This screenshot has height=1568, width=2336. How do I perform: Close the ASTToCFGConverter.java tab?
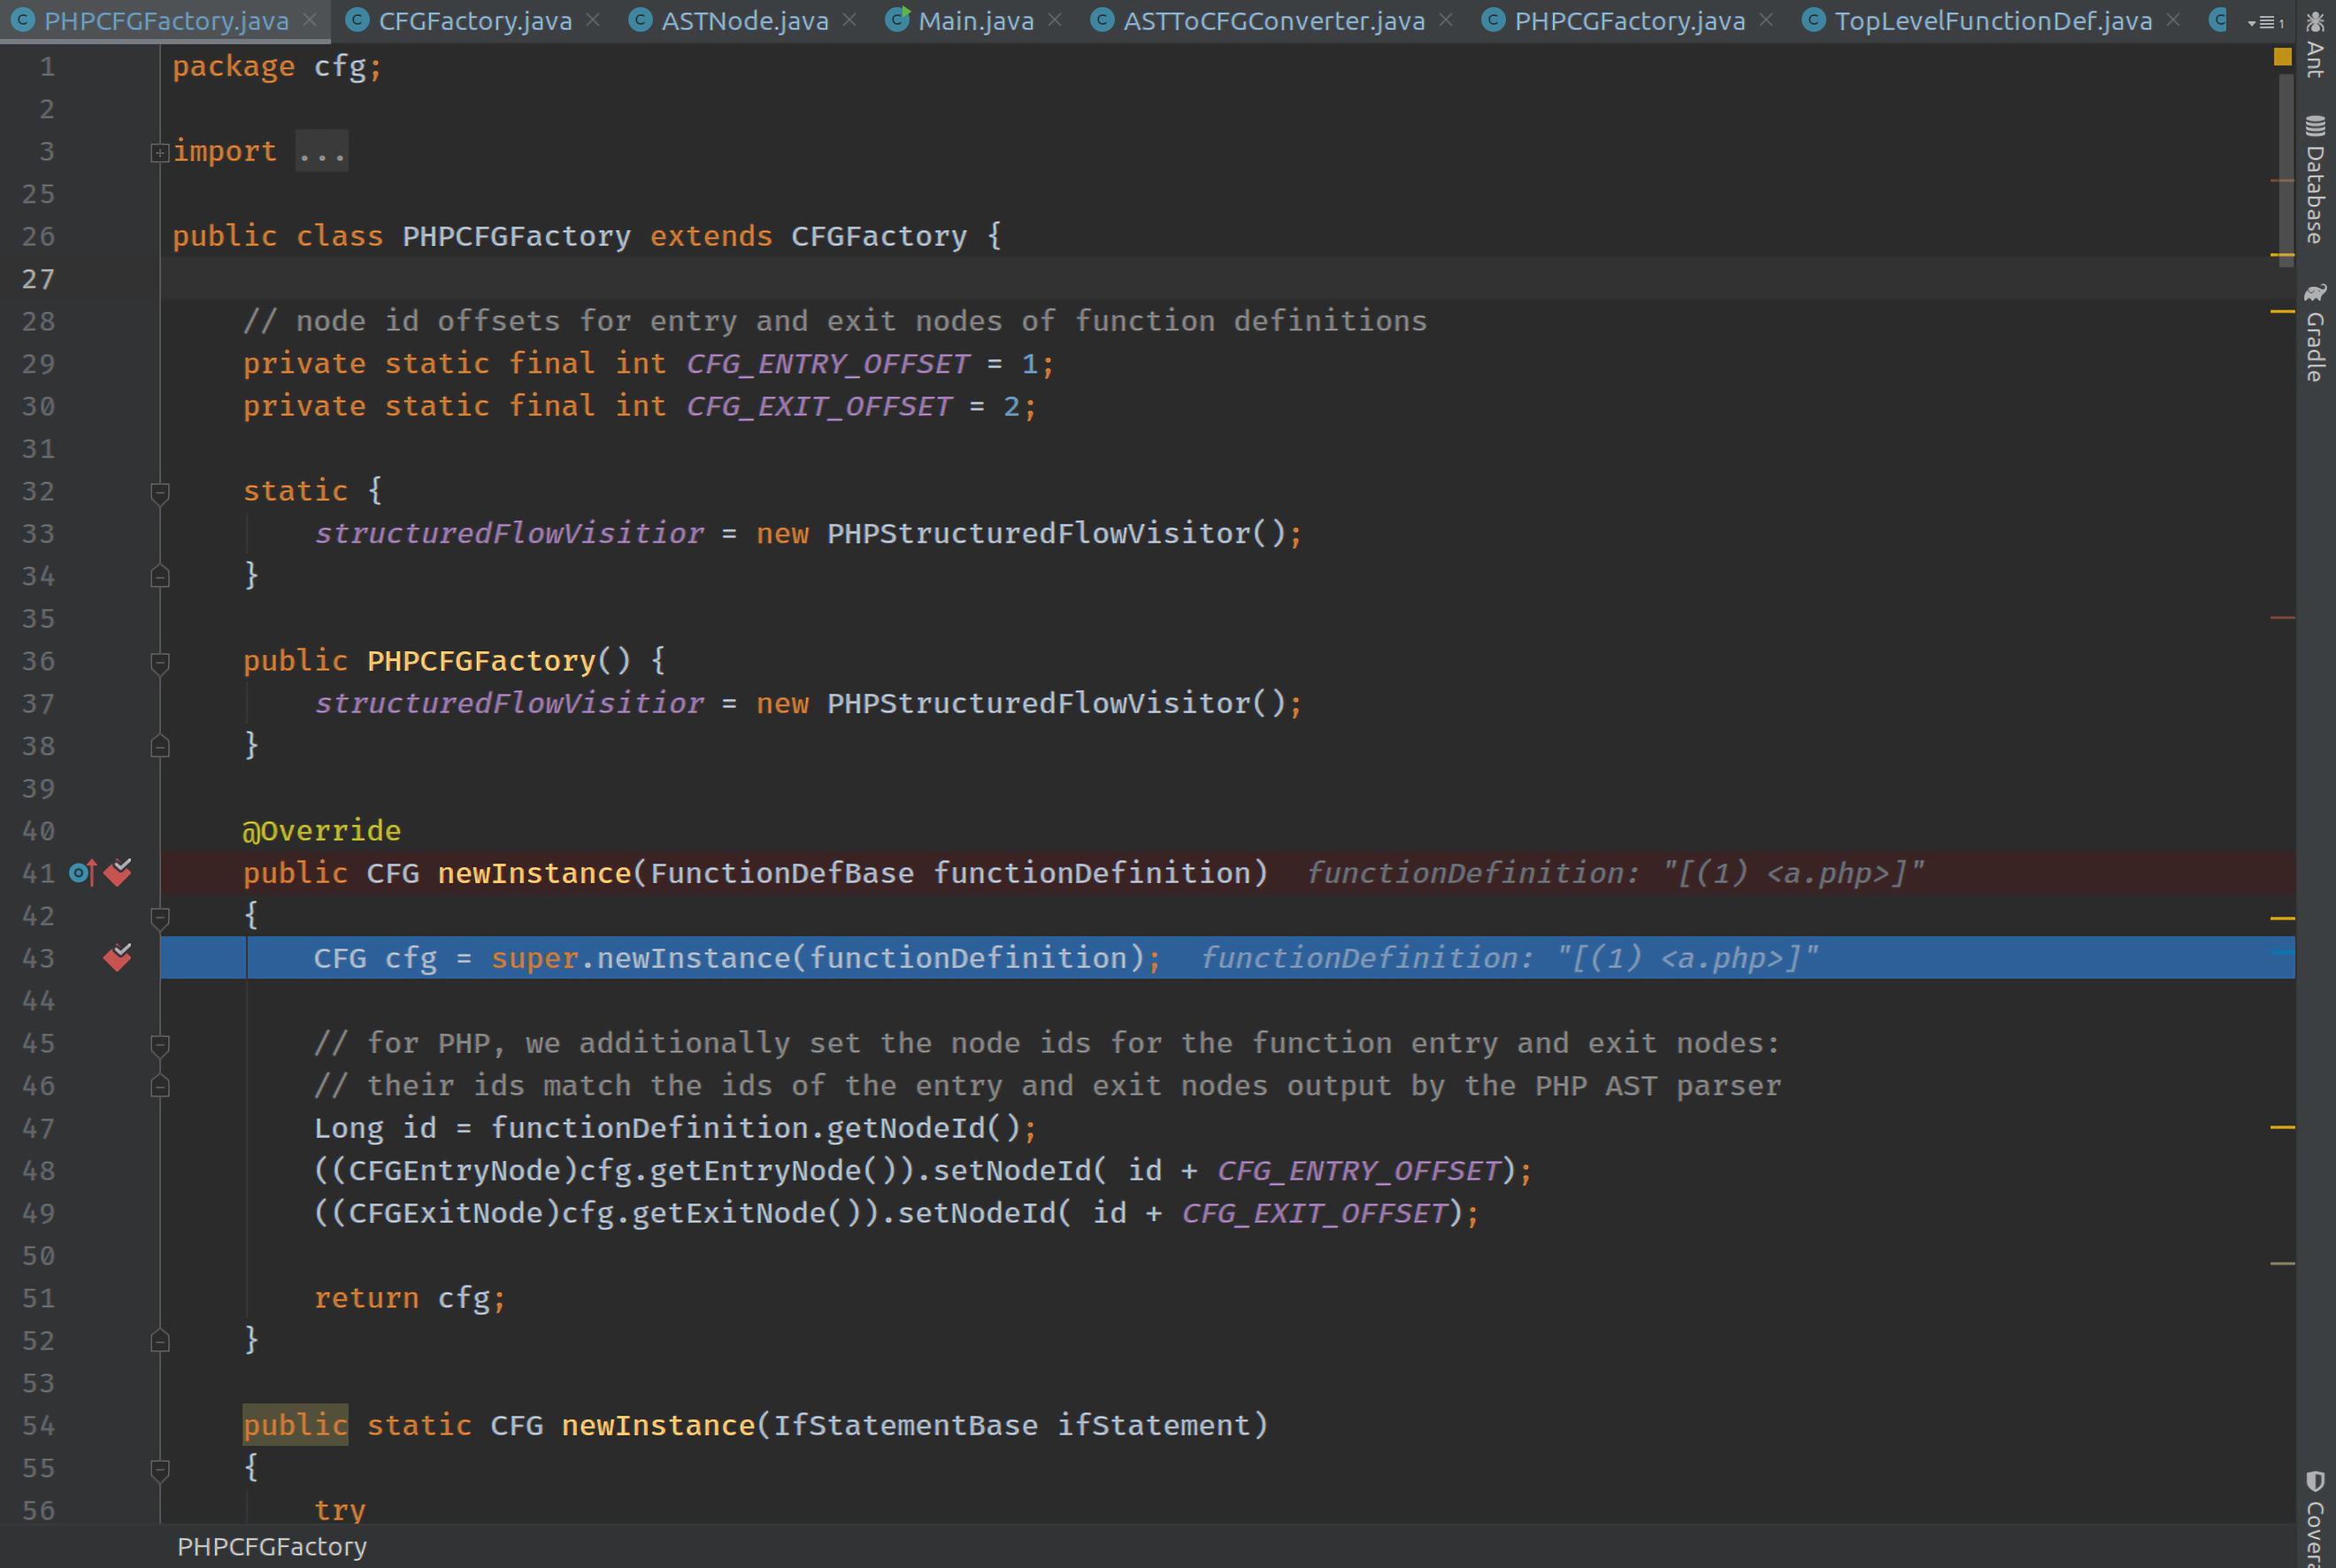[x=1446, y=20]
